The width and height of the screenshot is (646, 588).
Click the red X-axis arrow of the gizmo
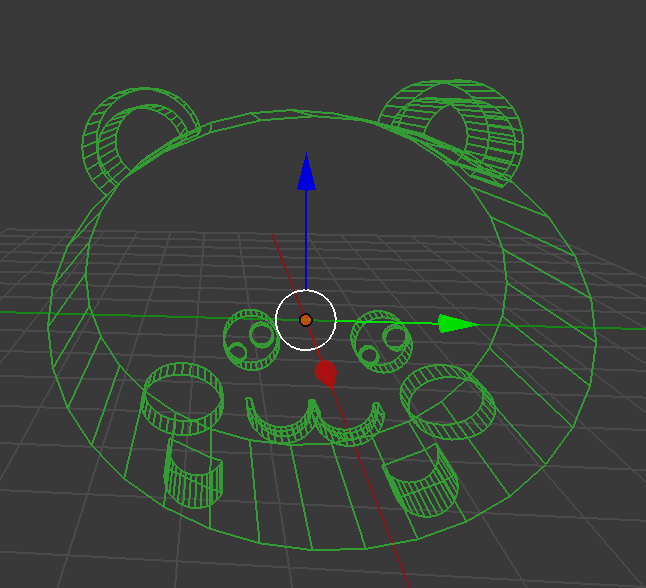tap(326, 374)
